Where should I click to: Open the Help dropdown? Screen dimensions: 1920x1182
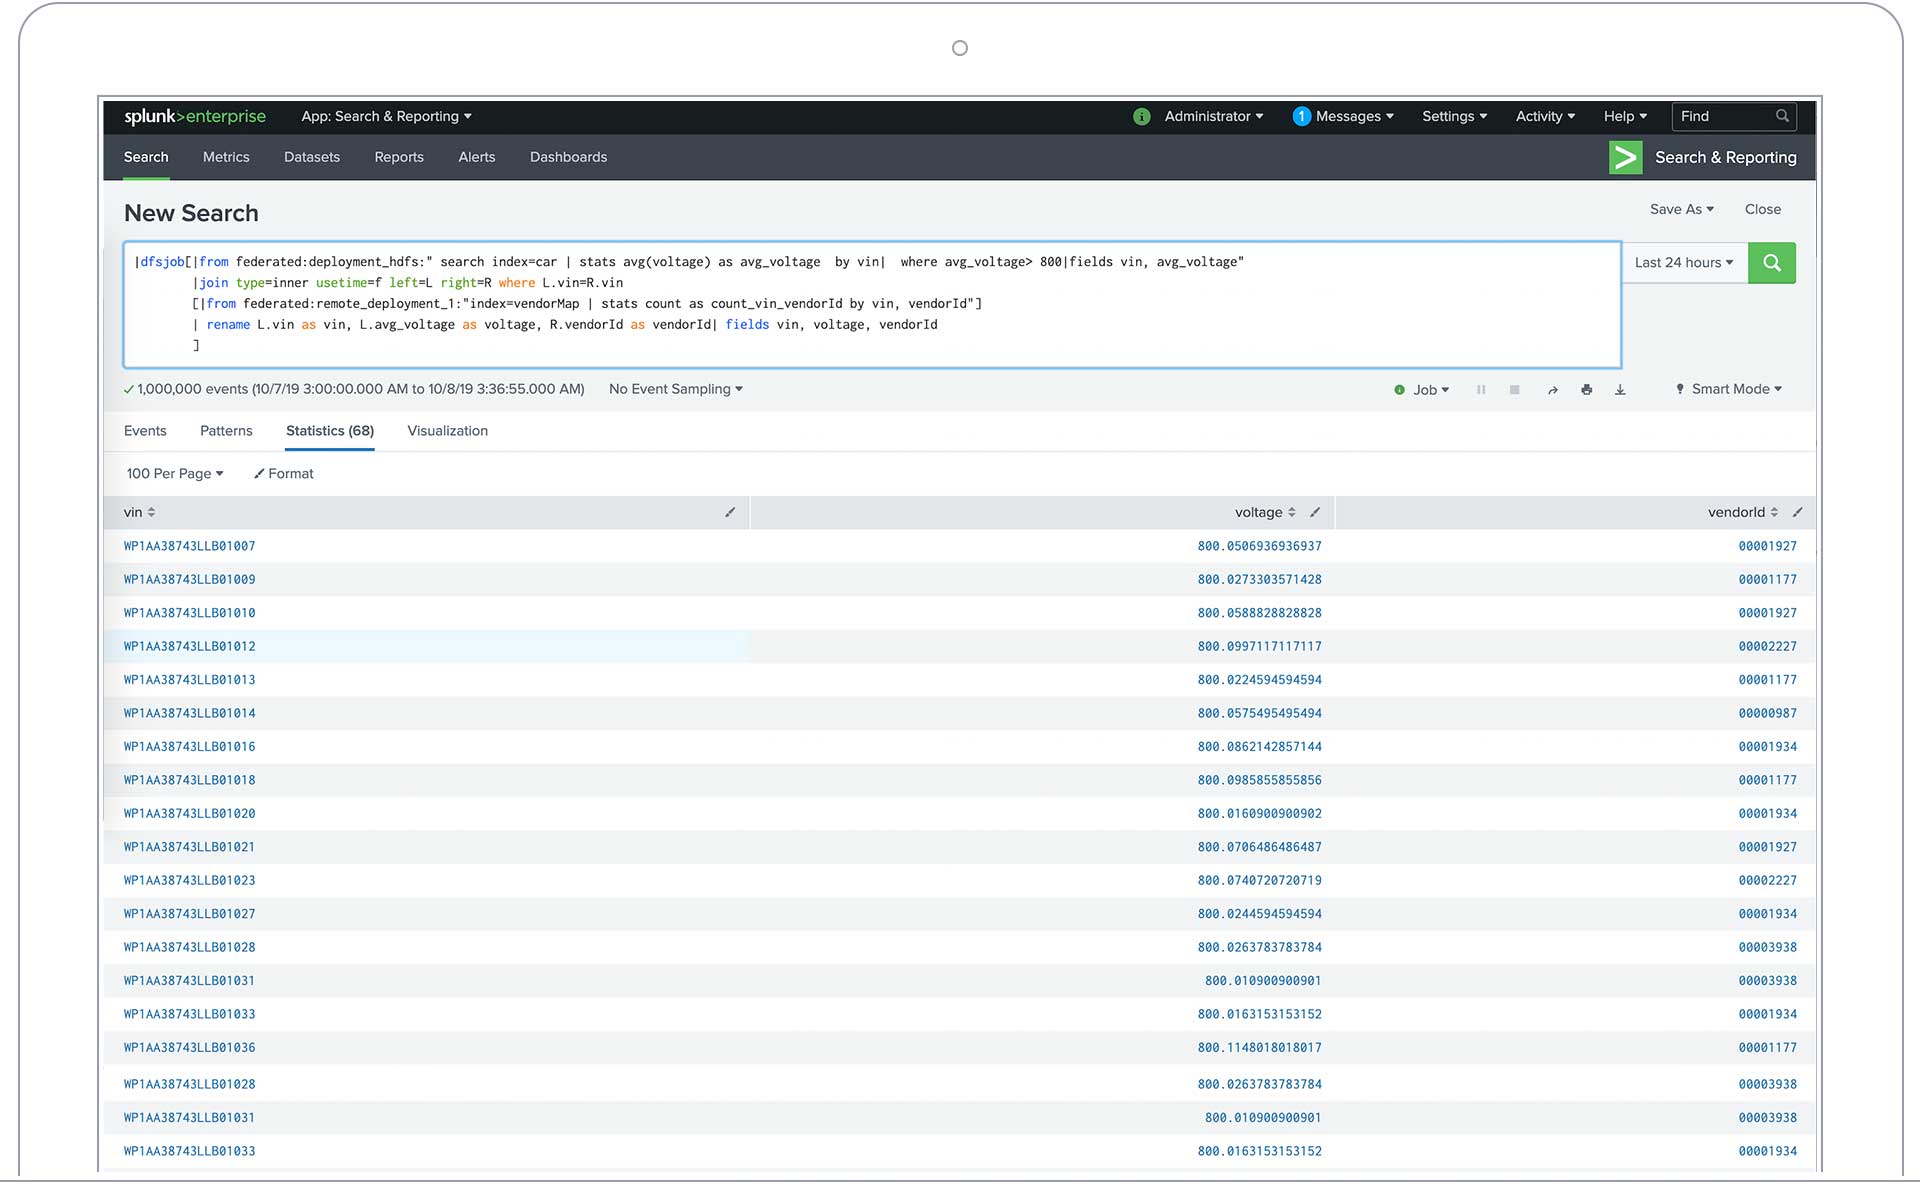tap(1625, 117)
